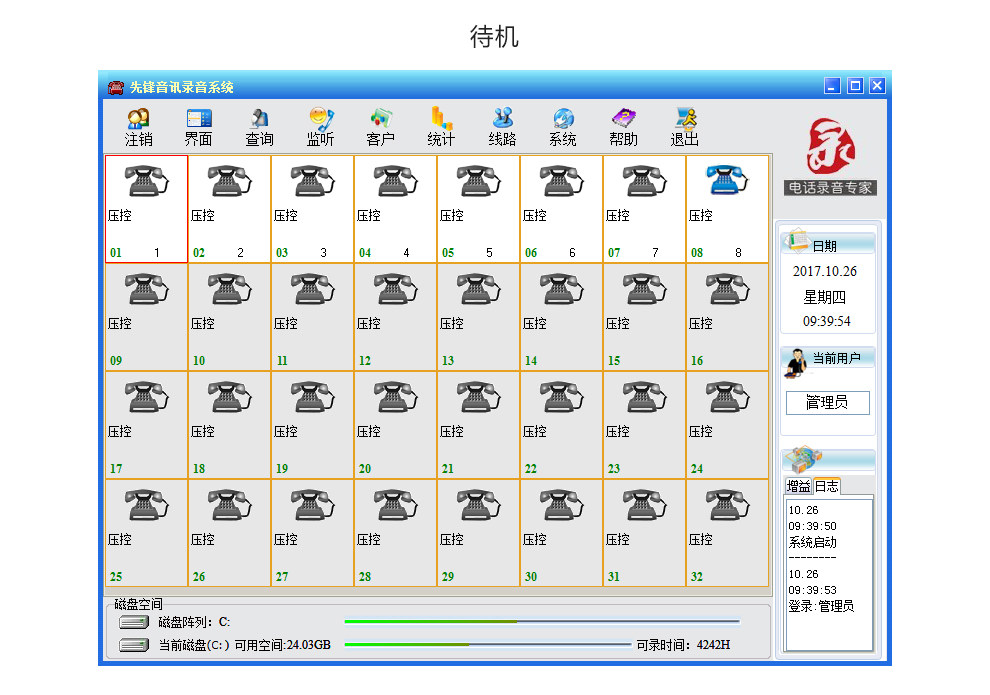This screenshot has height=695, width=990.
Task: Click the current disk drive icon
Action: tap(134, 645)
